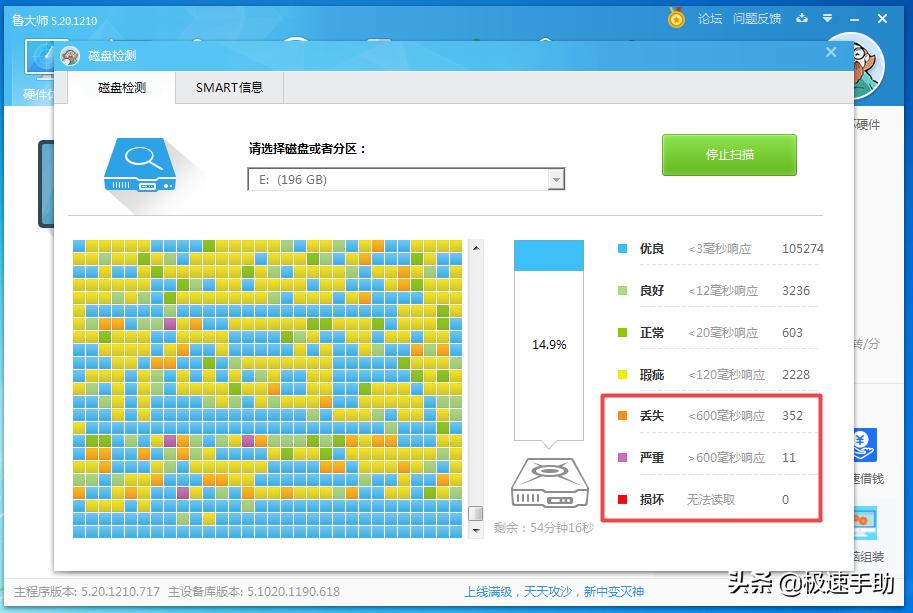
Task: Expand the main menu chevron in title bar
Action: pyautogui.click(x=826, y=18)
